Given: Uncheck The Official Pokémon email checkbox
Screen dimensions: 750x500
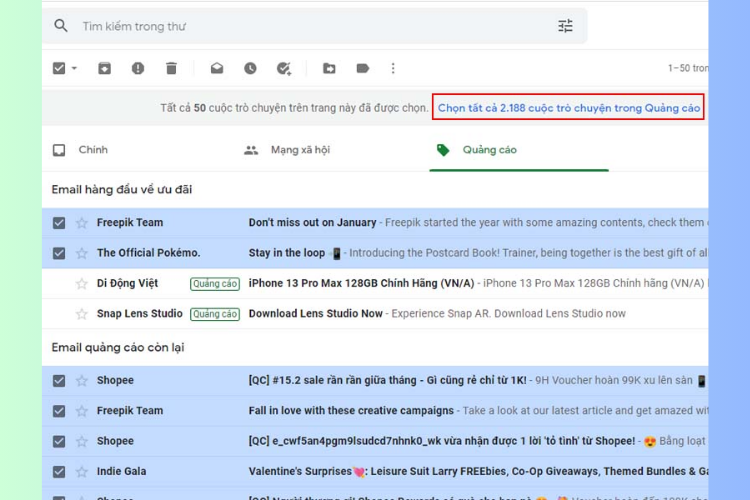Looking at the screenshot, I should click(59, 253).
